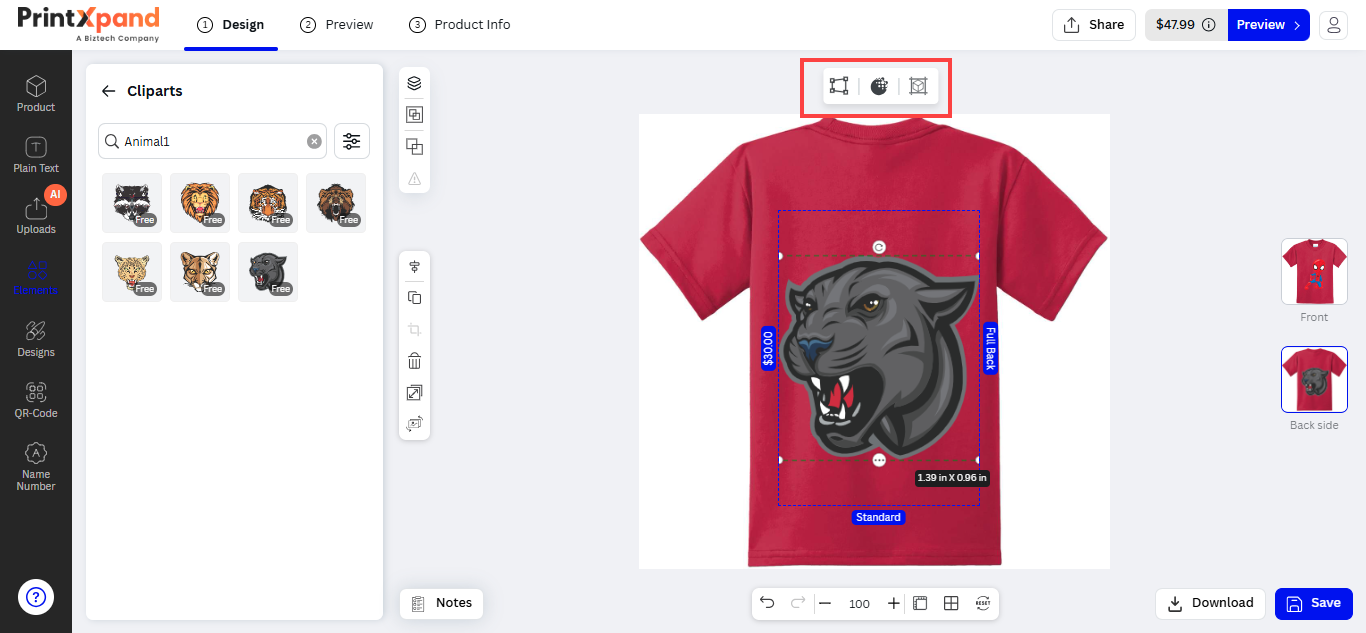Click the Download button

(x=1210, y=603)
